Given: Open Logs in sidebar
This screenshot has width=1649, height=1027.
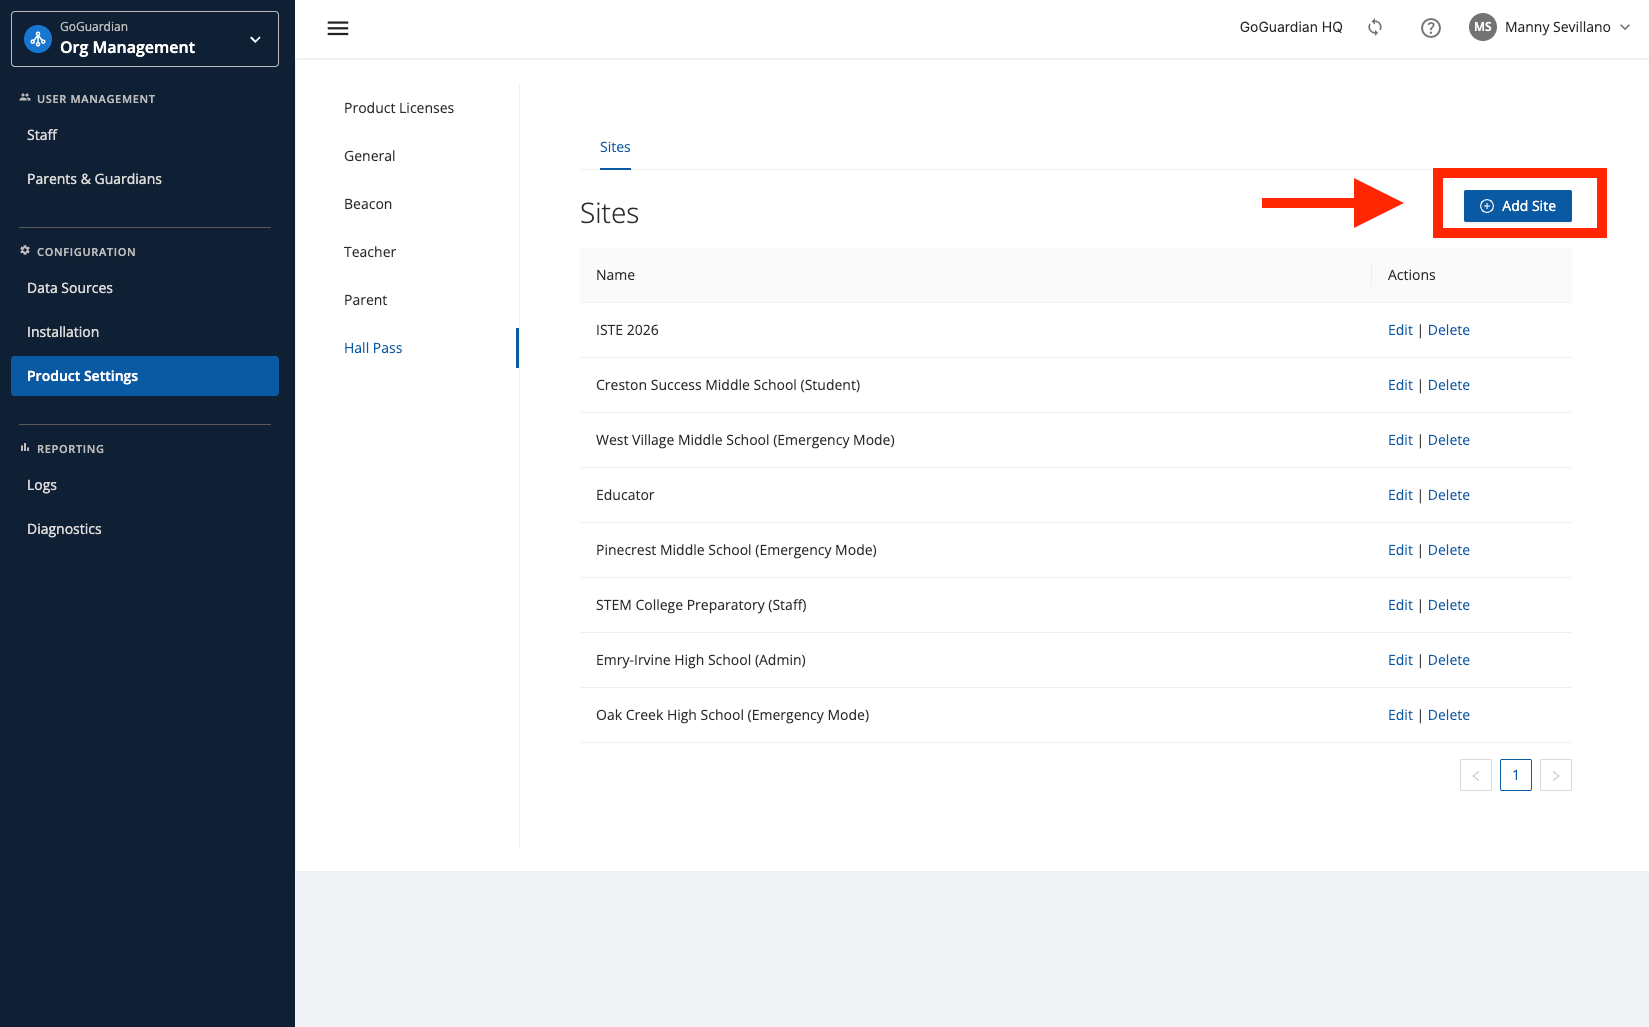Looking at the screenshot, I should tap(42, 485).
